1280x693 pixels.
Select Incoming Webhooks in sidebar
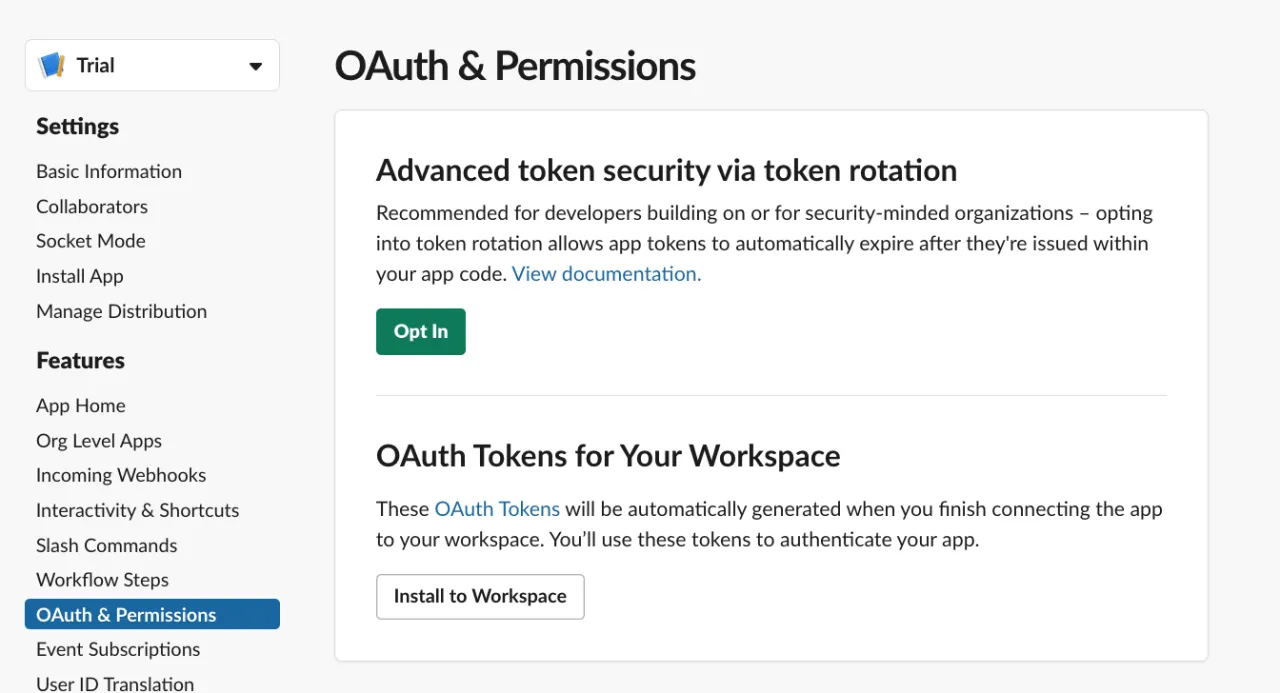[x=121, y=475]
